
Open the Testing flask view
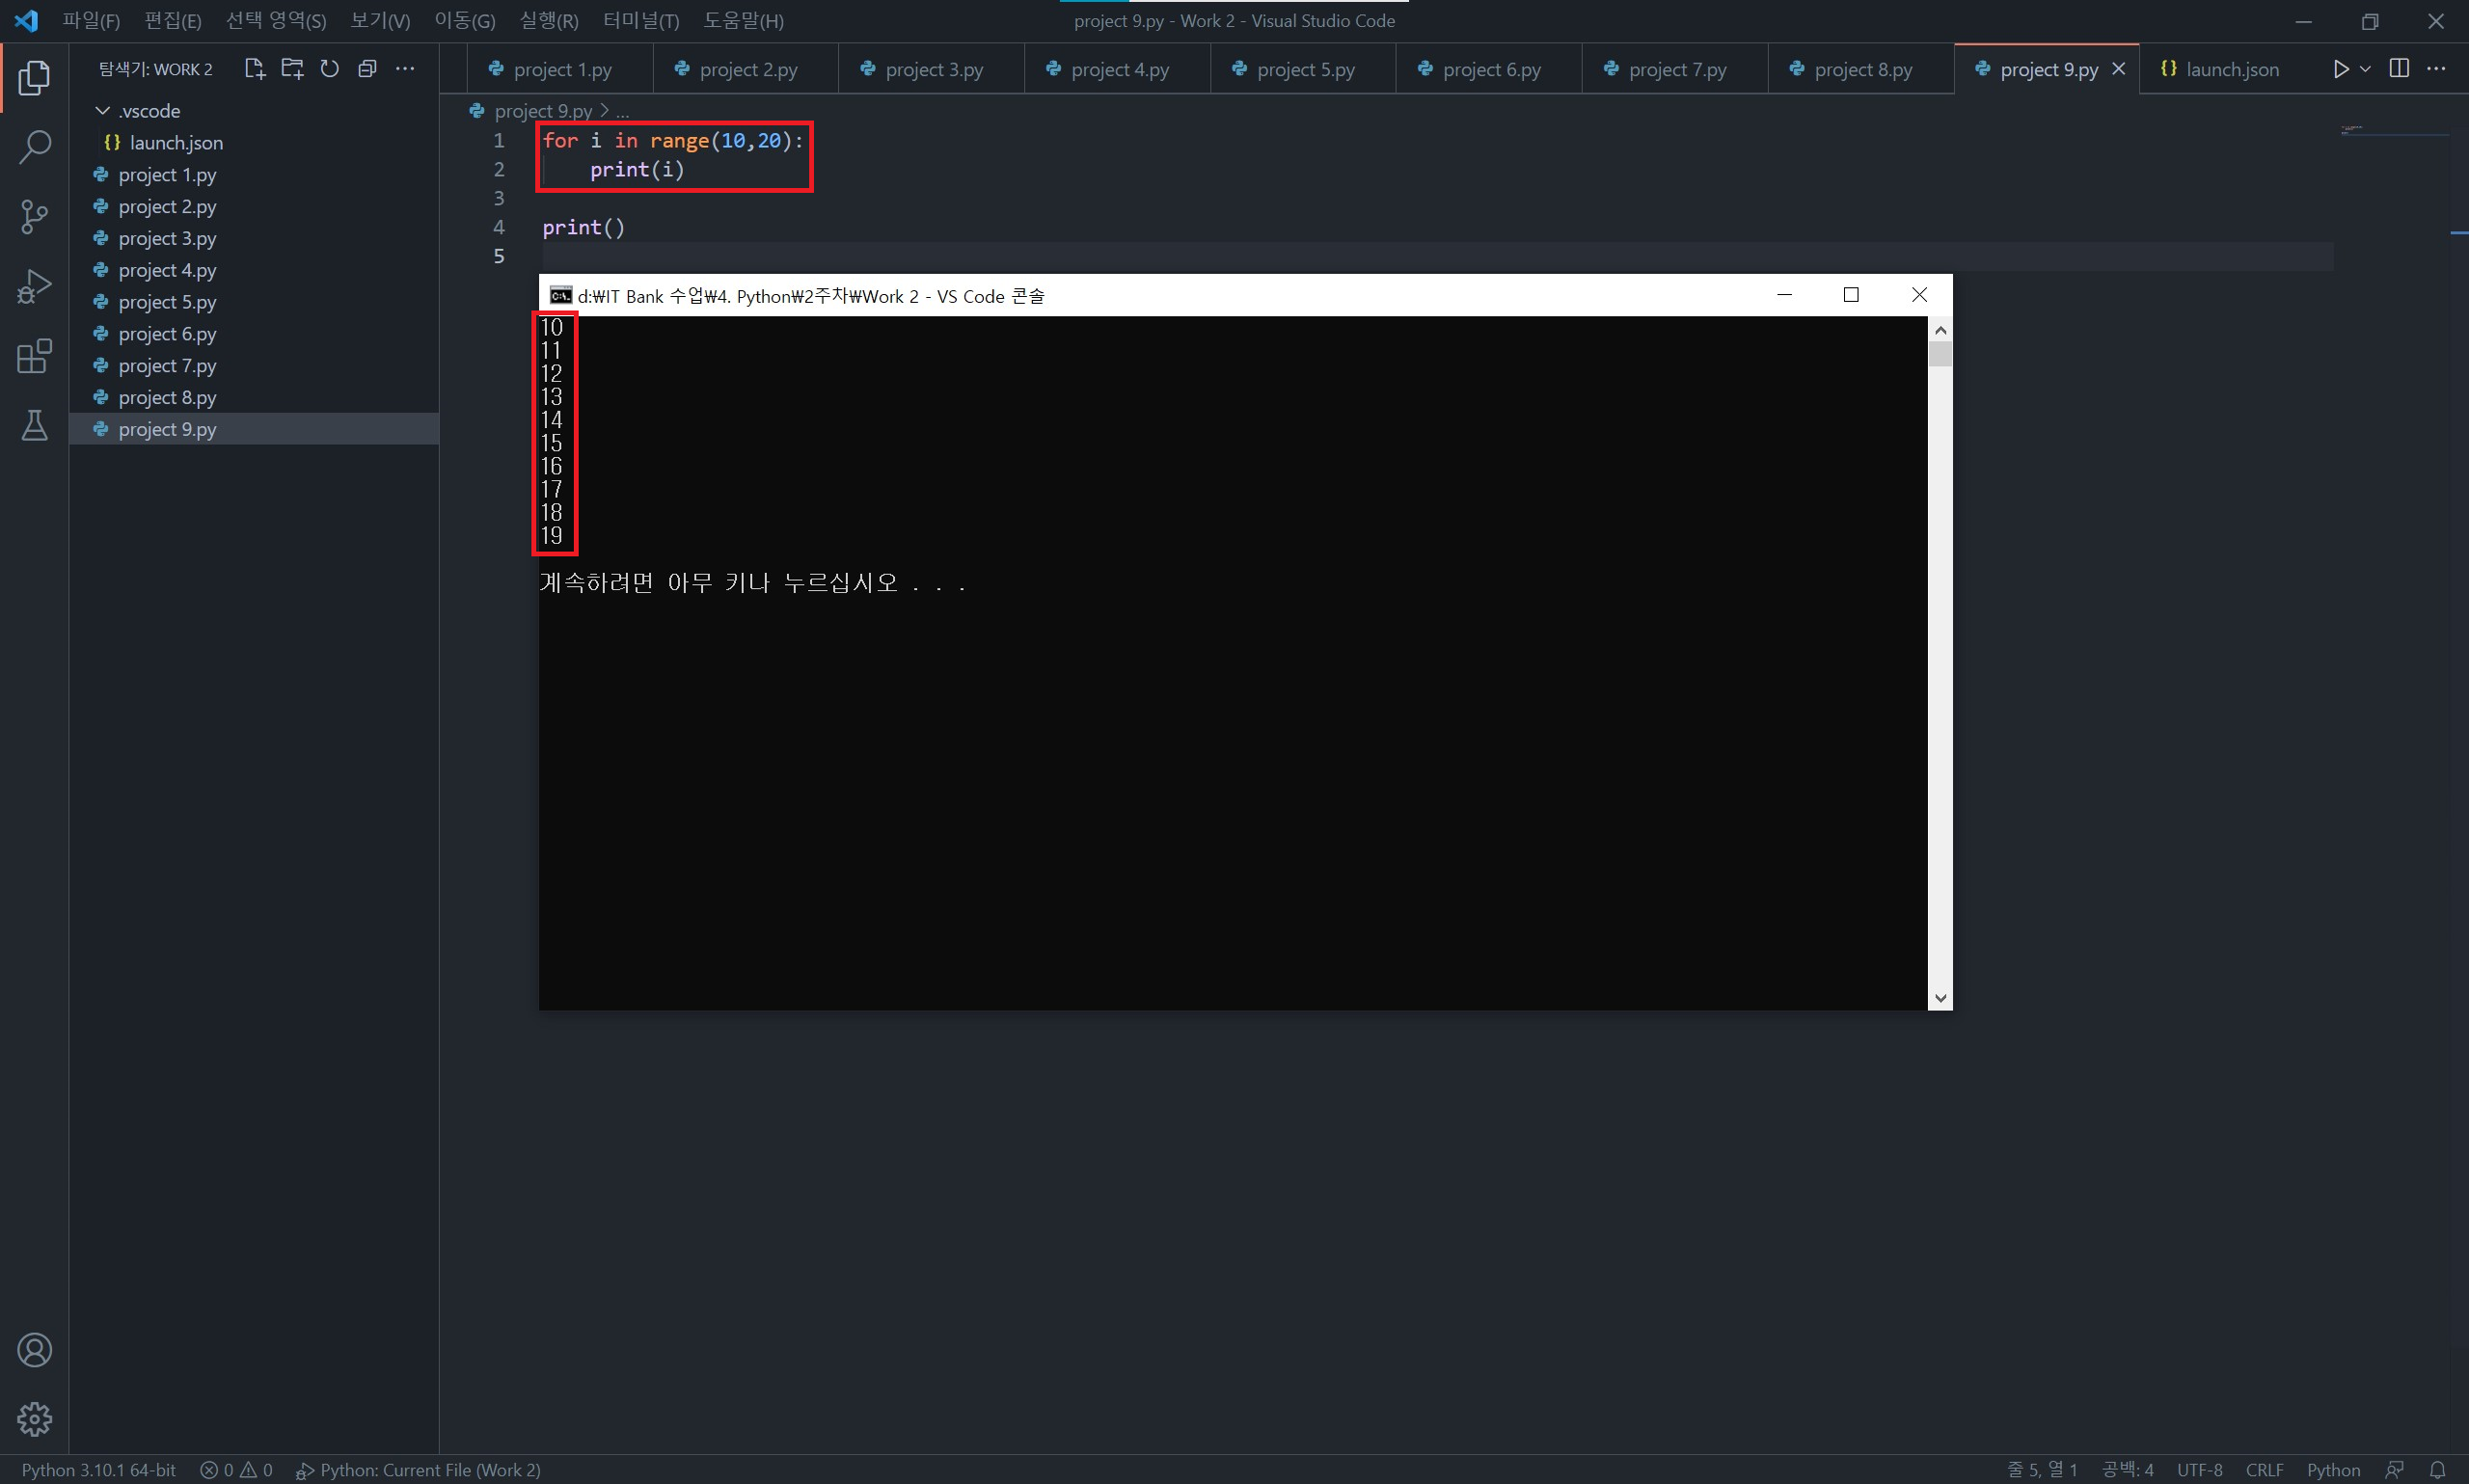pos(34,426)
